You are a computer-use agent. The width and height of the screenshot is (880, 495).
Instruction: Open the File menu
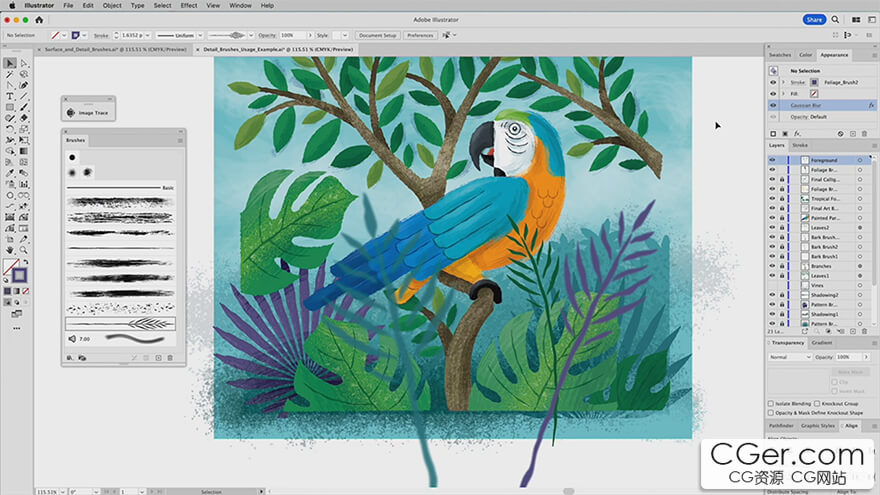tap(68, 6)
